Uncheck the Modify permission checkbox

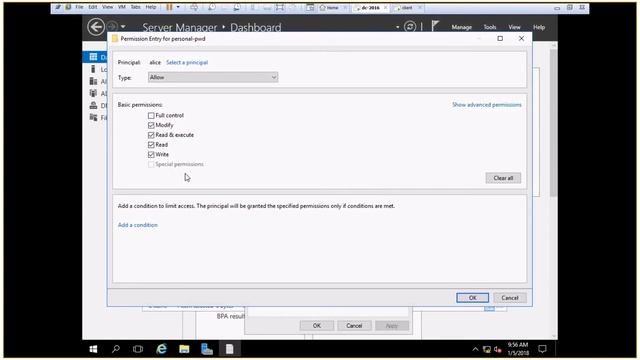click(151, 125)
